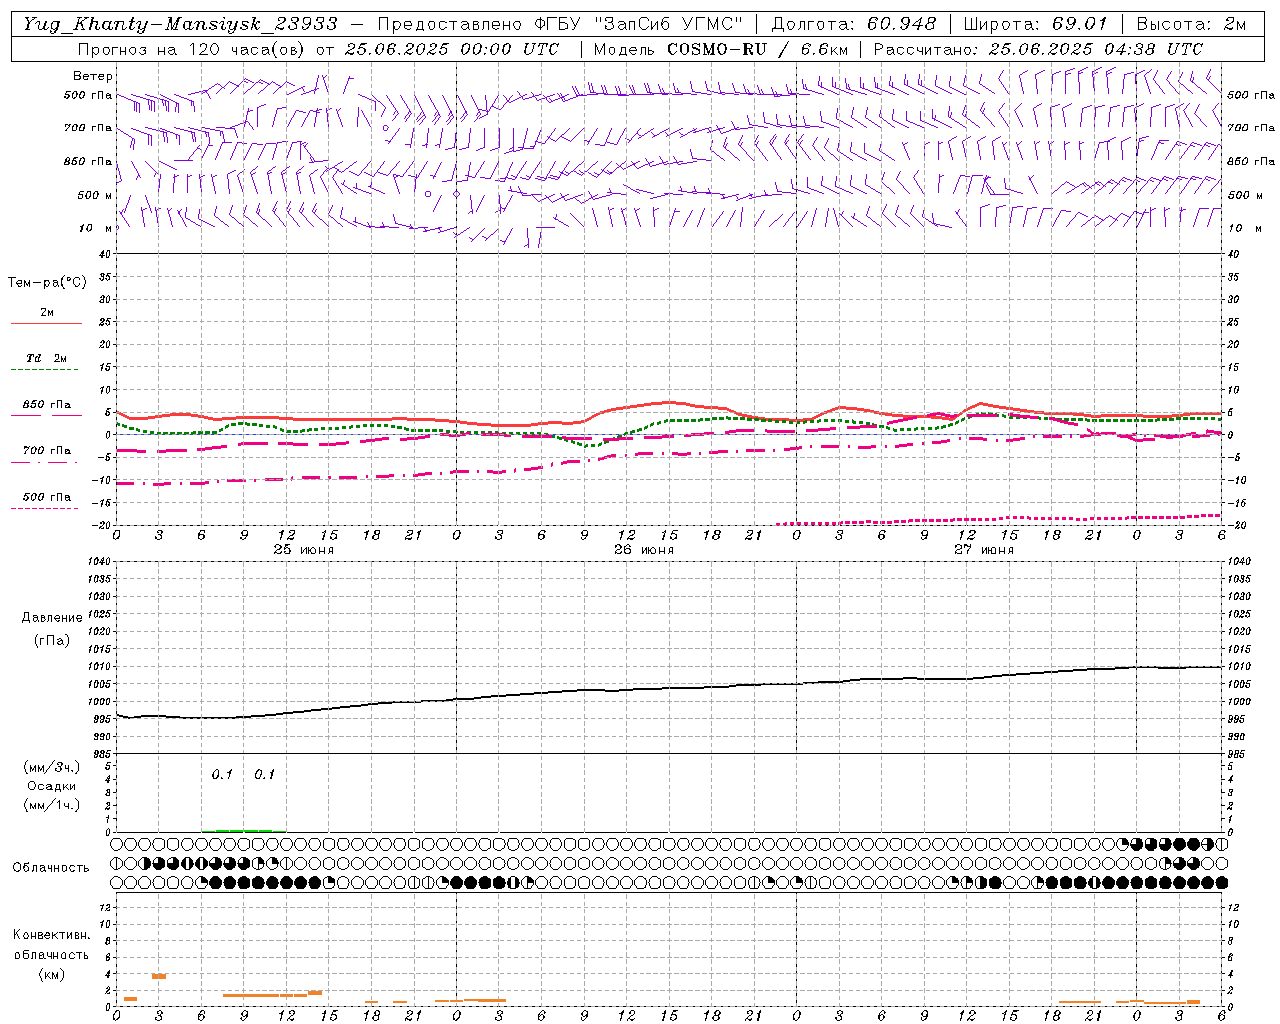Click the "(км)" unit under convective cloudiness
The height and width of the screenshot is (1024, 1280).
(x=52, y=974)
